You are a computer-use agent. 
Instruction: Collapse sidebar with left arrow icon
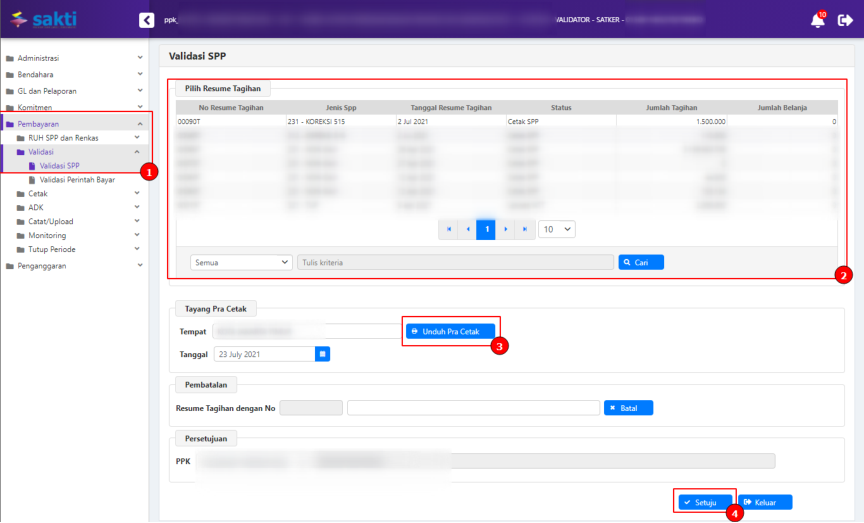(146, 19)
